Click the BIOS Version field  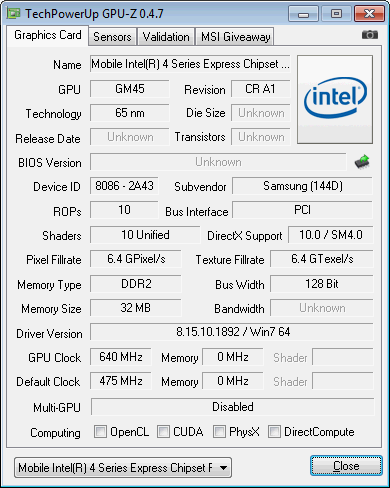click(x=218, y=162)
